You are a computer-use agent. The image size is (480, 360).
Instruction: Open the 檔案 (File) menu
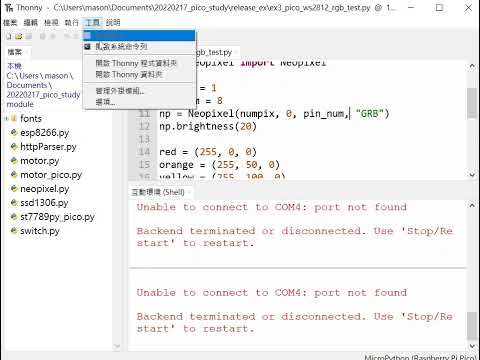10,23
